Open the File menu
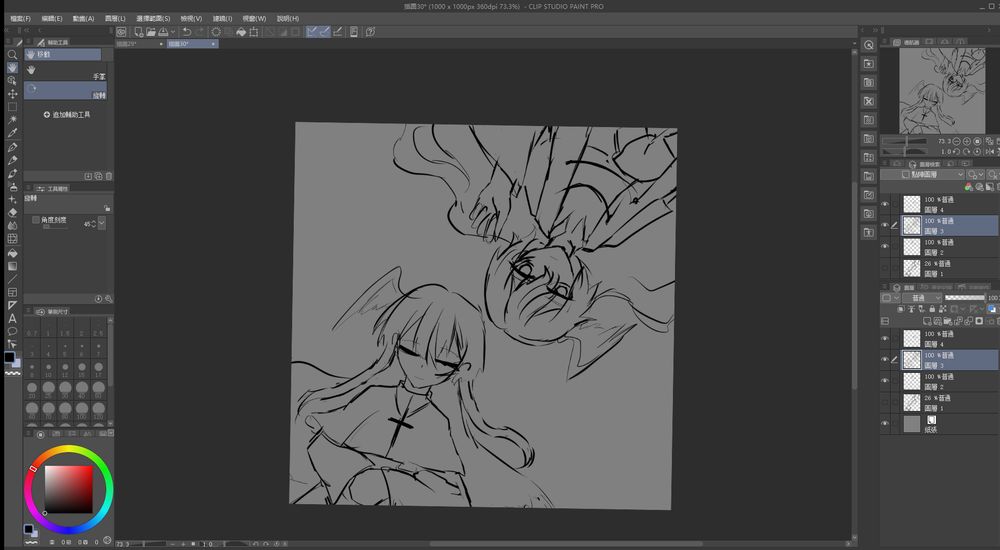The height and width of the screenshot is (550, 1000). point(20,19)
